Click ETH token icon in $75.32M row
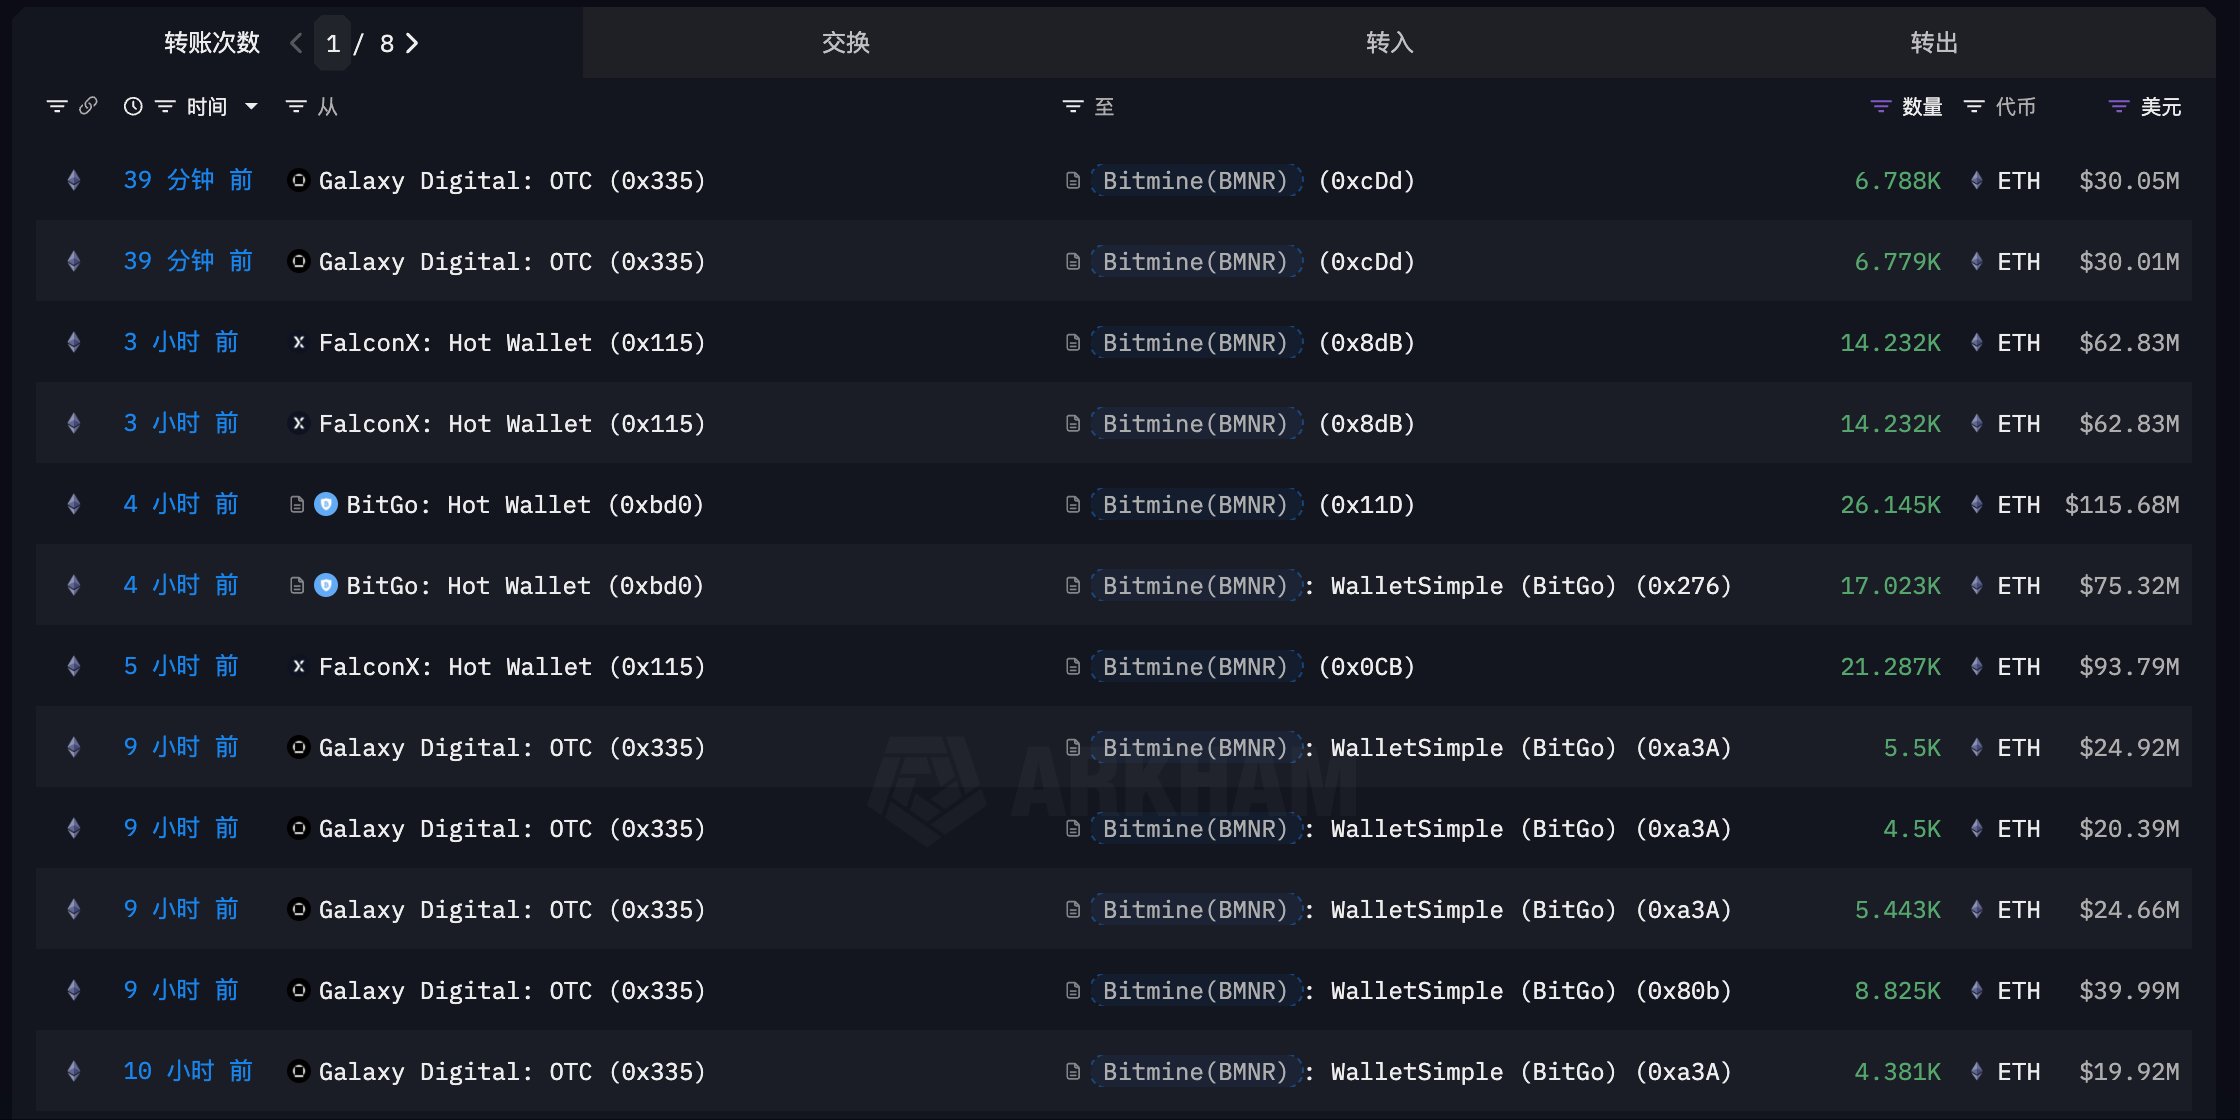The width and height of the screenshot is (2240, 1120). pyautogui.click(x=1977, y=585)
